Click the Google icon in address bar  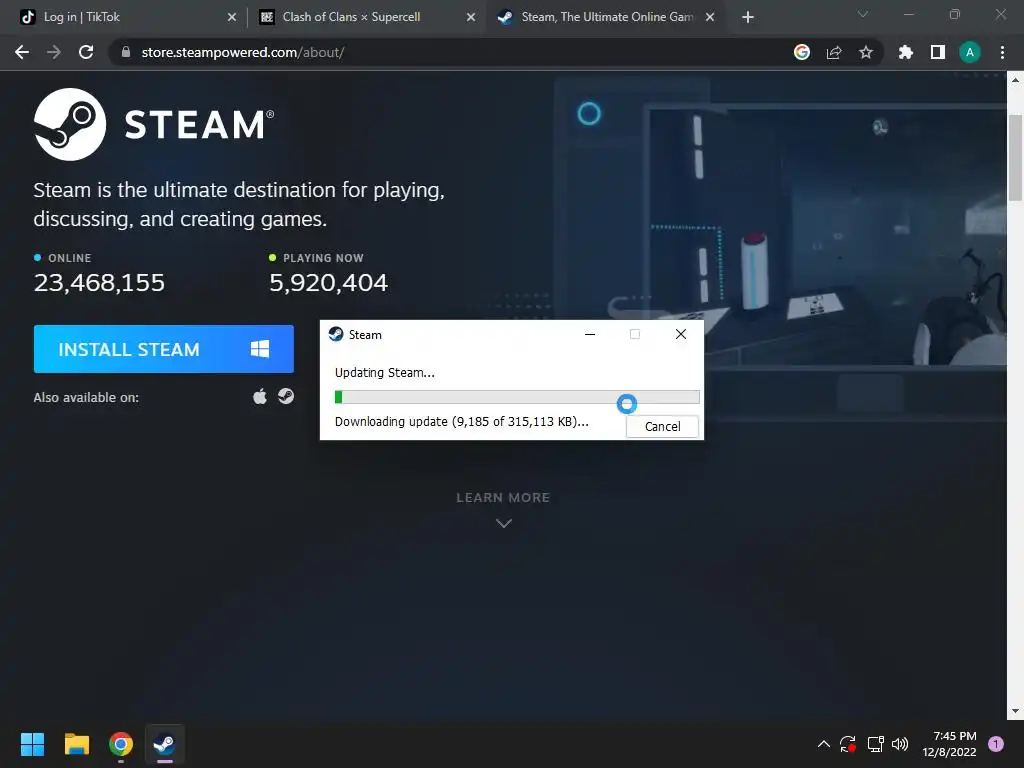[802, 52]
